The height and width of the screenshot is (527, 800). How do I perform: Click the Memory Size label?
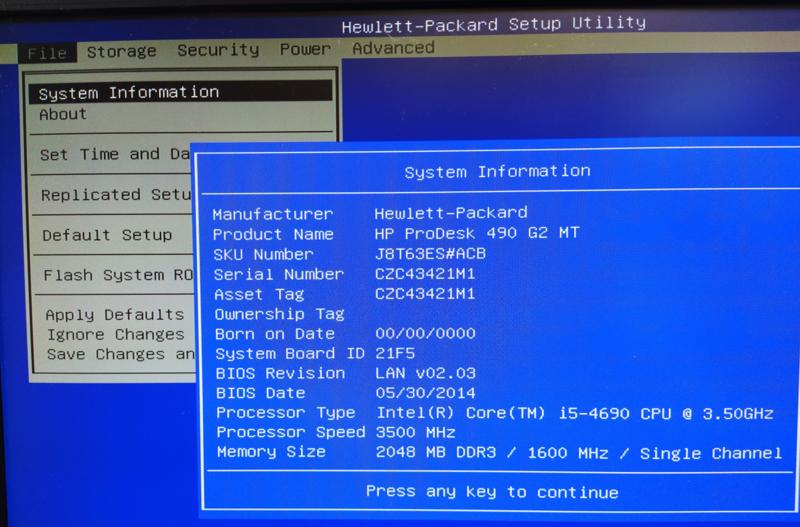tap(271, 453)
